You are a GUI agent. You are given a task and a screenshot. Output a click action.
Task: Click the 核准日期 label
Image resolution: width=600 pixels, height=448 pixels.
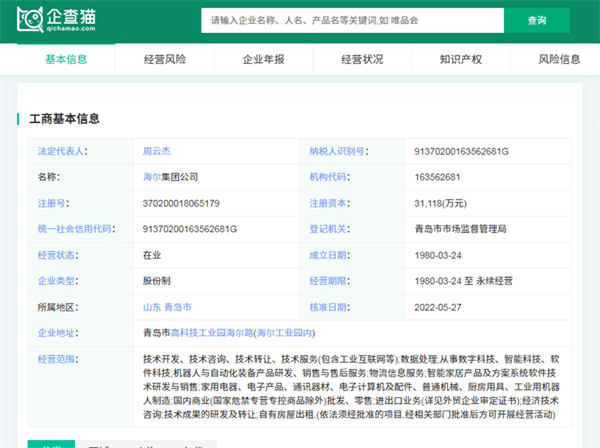point(328,307)
